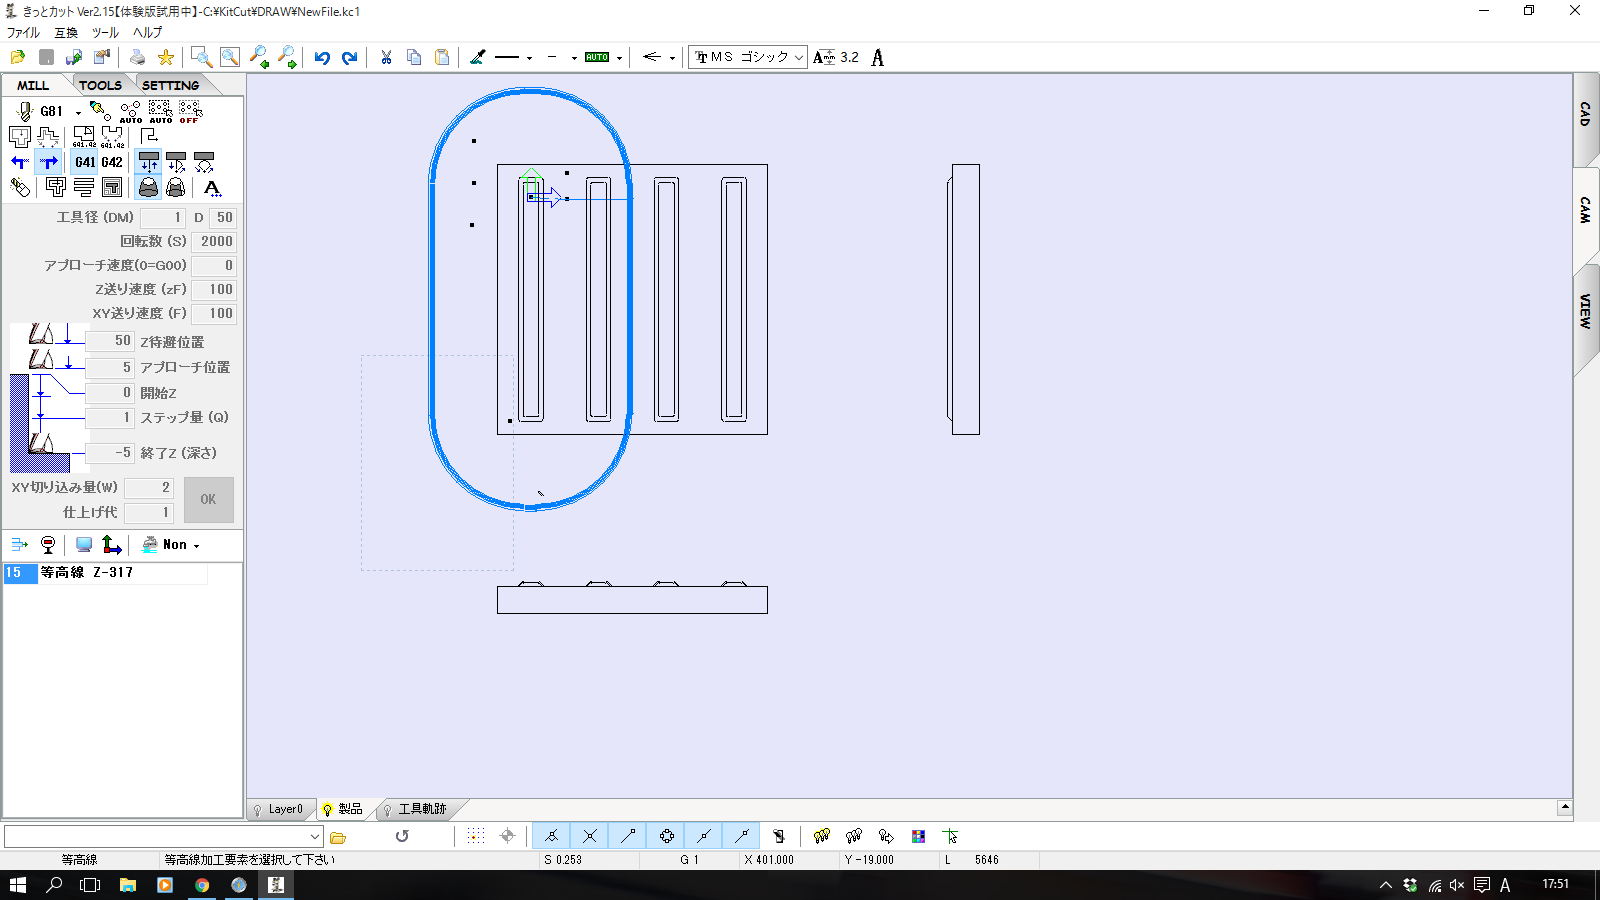Switch to the TOOLS tab

point(100,85)
